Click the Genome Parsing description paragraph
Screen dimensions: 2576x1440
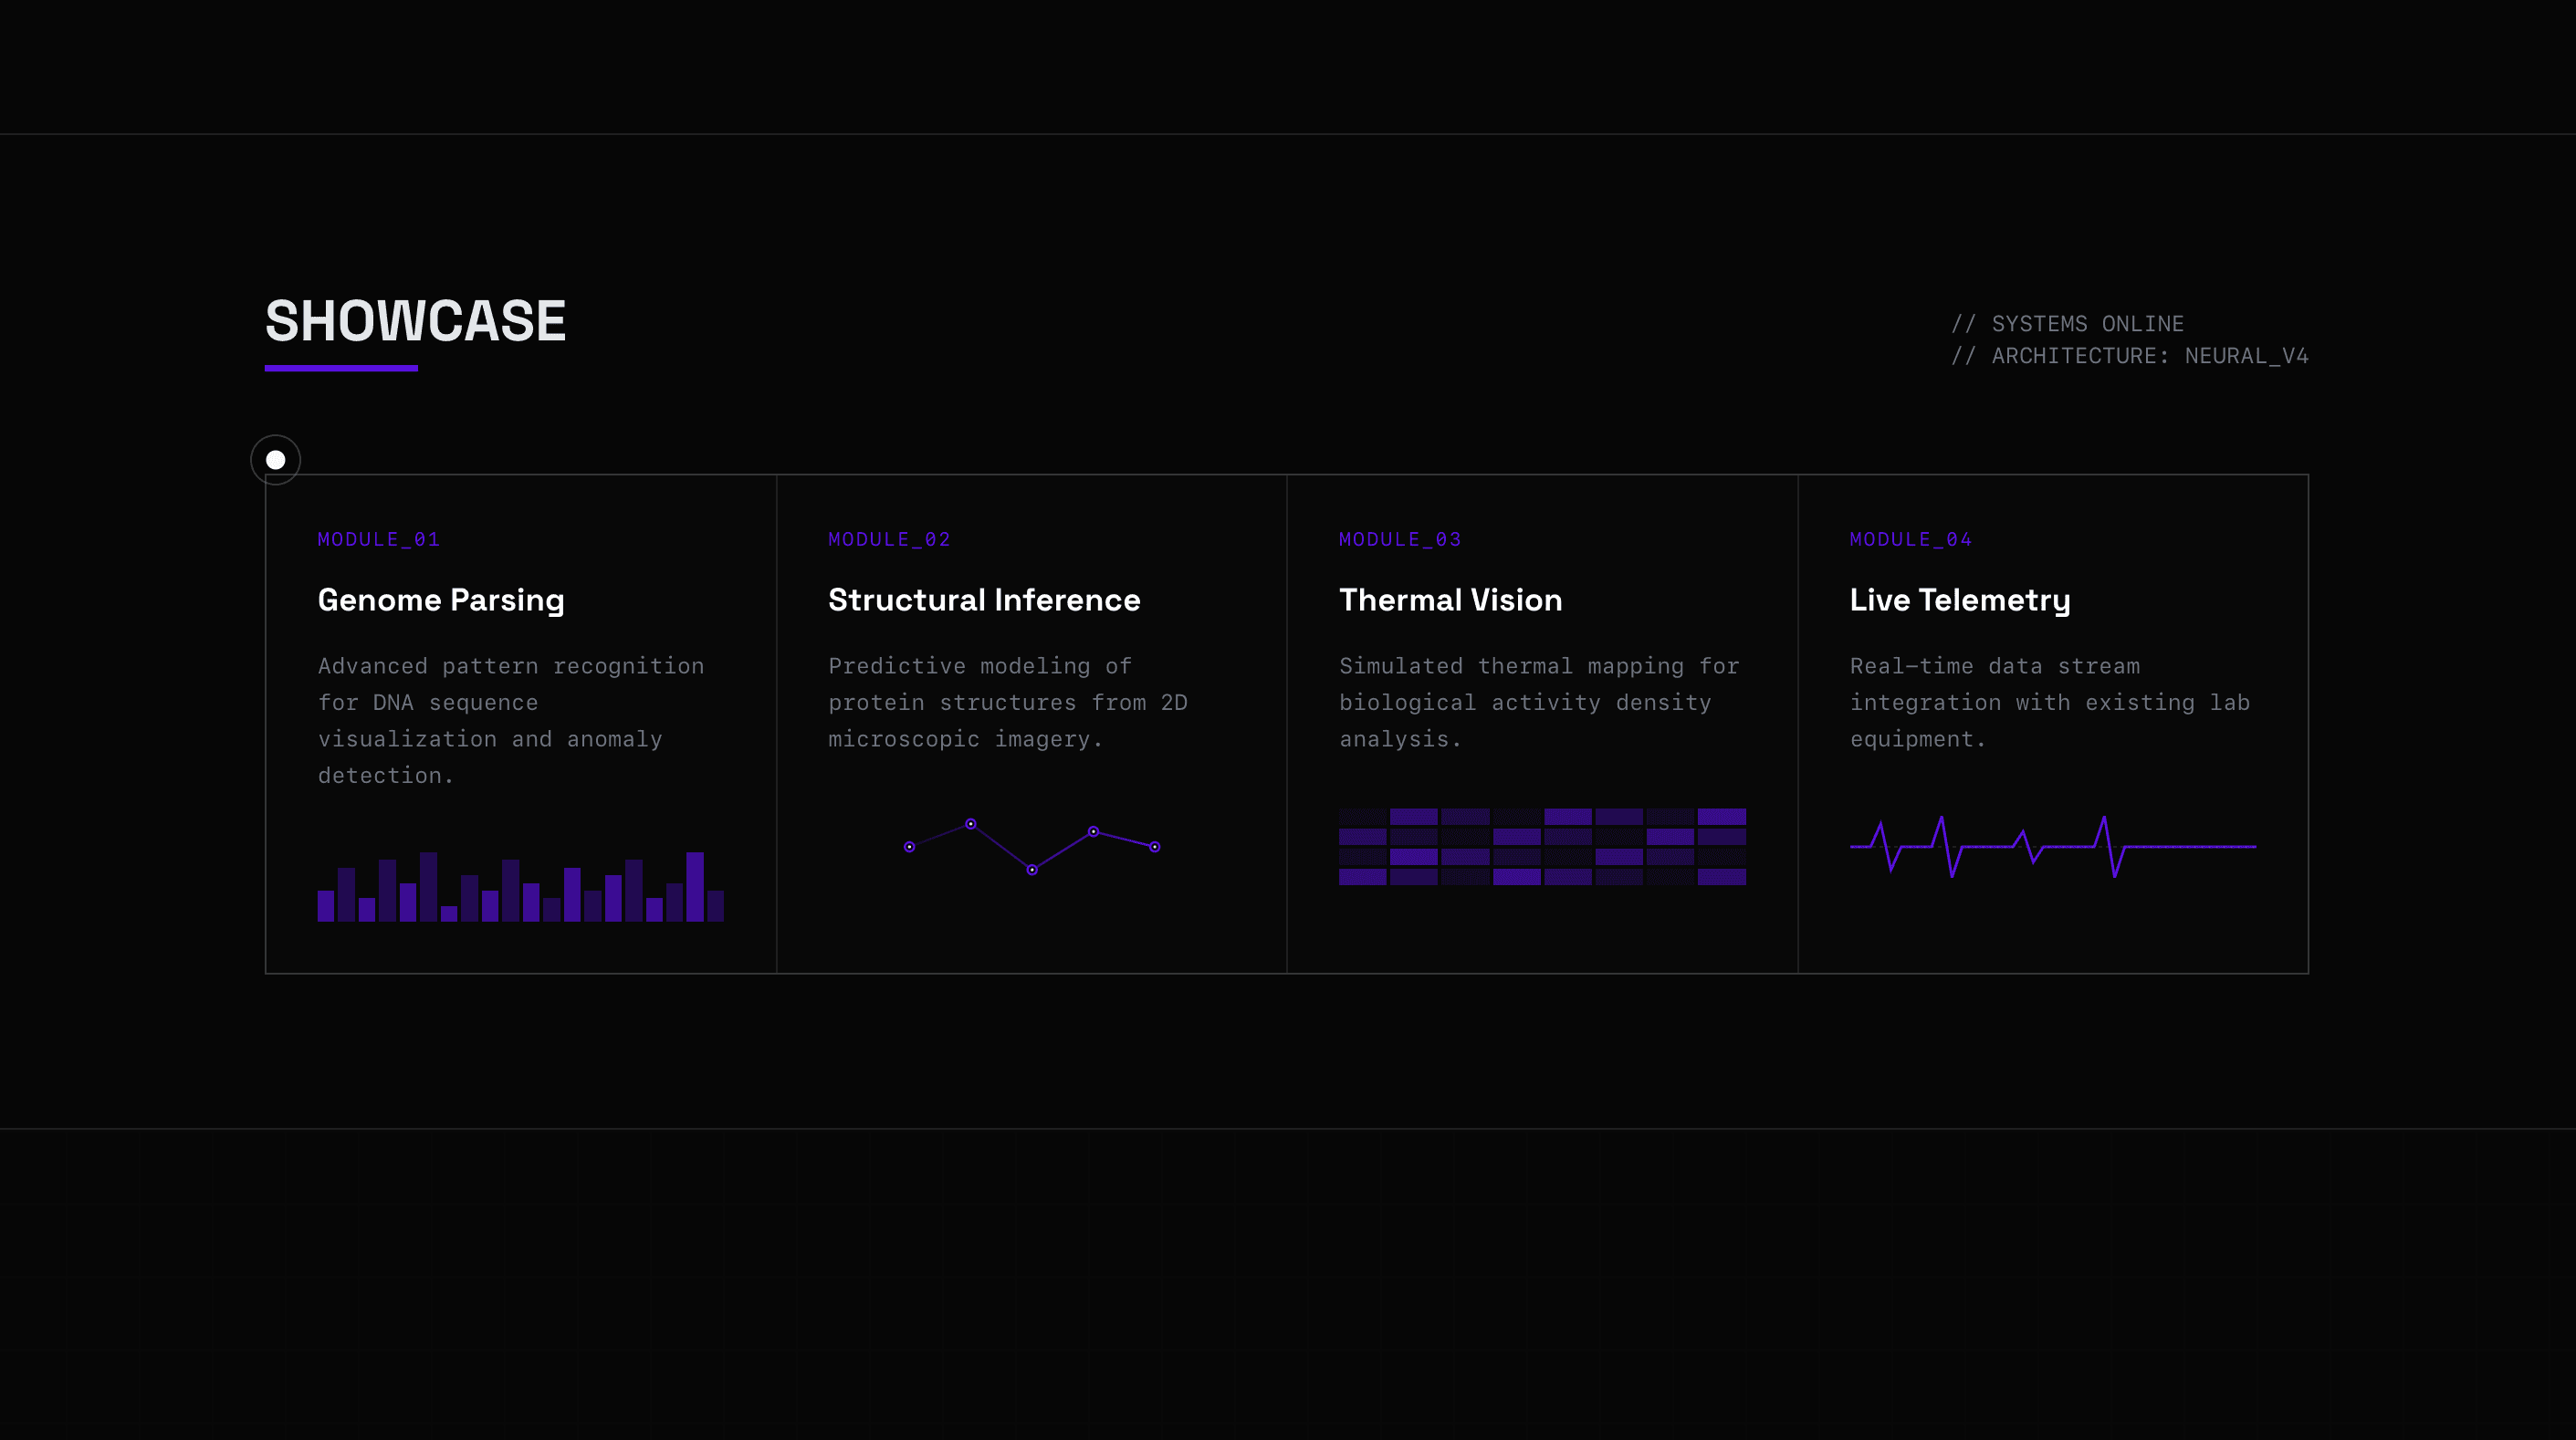[510, 720]
